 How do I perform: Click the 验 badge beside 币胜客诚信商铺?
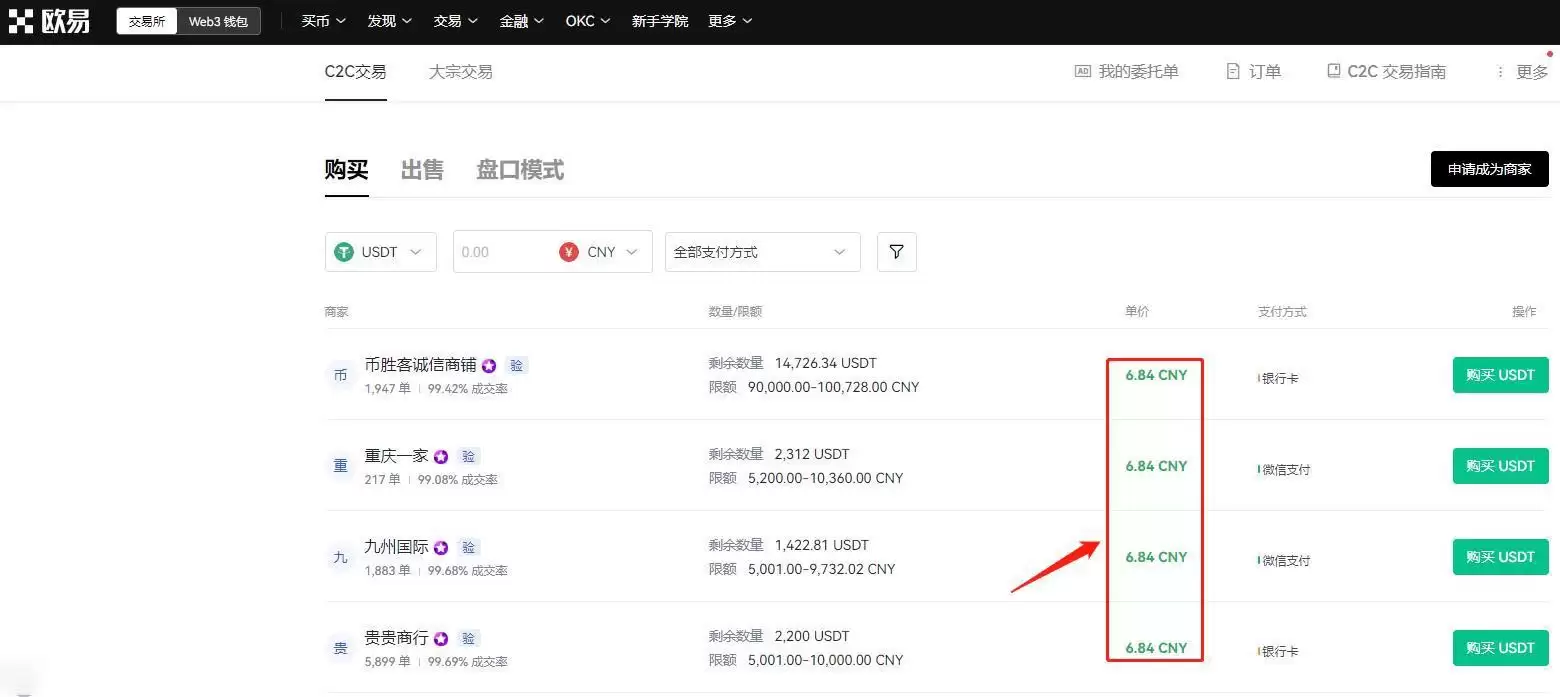(x=516, y=365)
